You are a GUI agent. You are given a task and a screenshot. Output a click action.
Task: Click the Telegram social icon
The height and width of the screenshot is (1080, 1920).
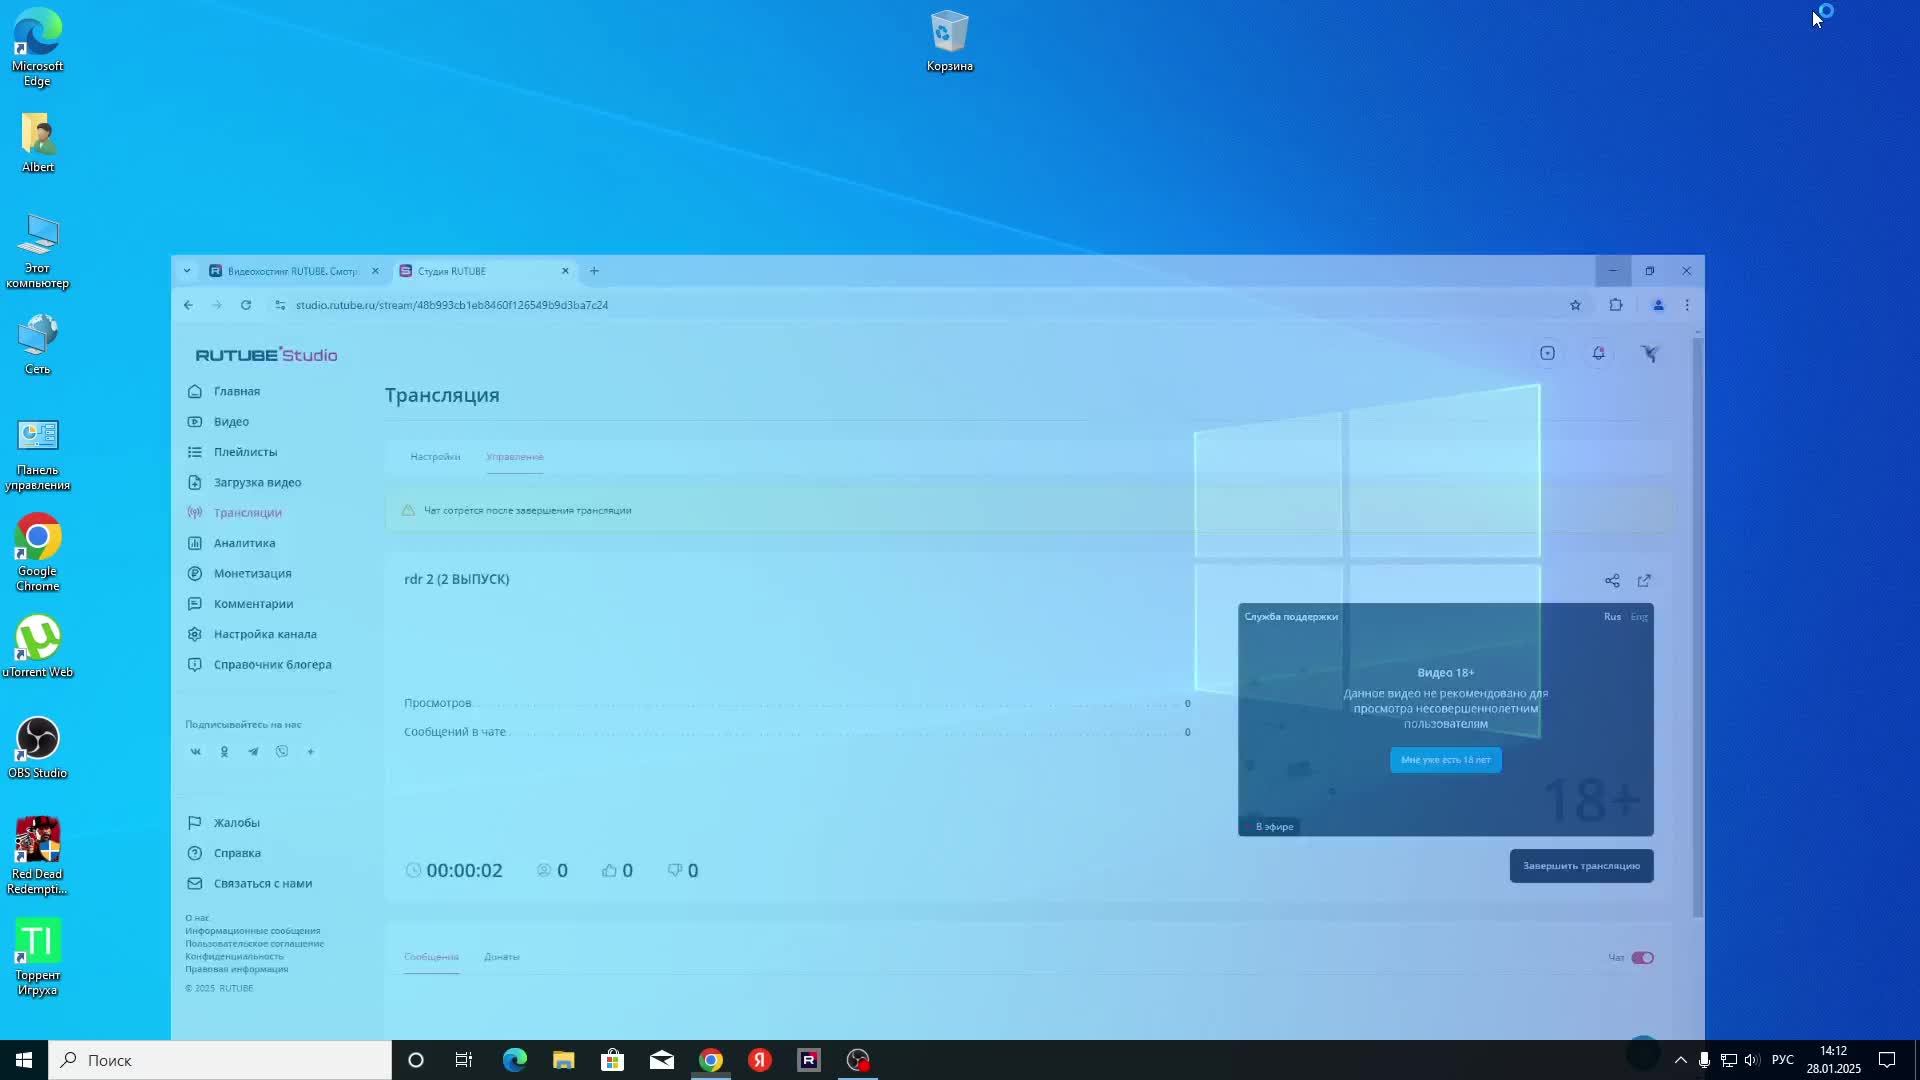point(253,752)
